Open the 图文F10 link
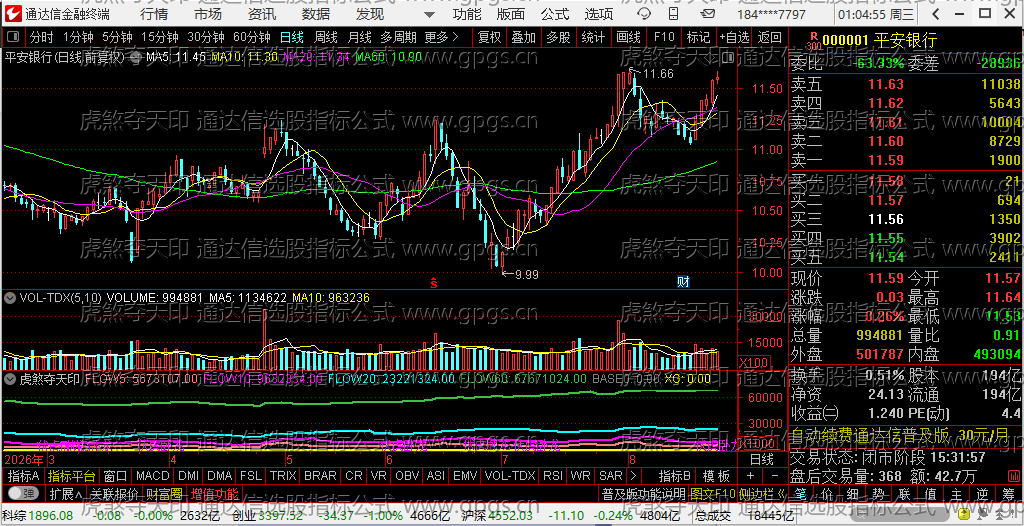 coord(712,493)
